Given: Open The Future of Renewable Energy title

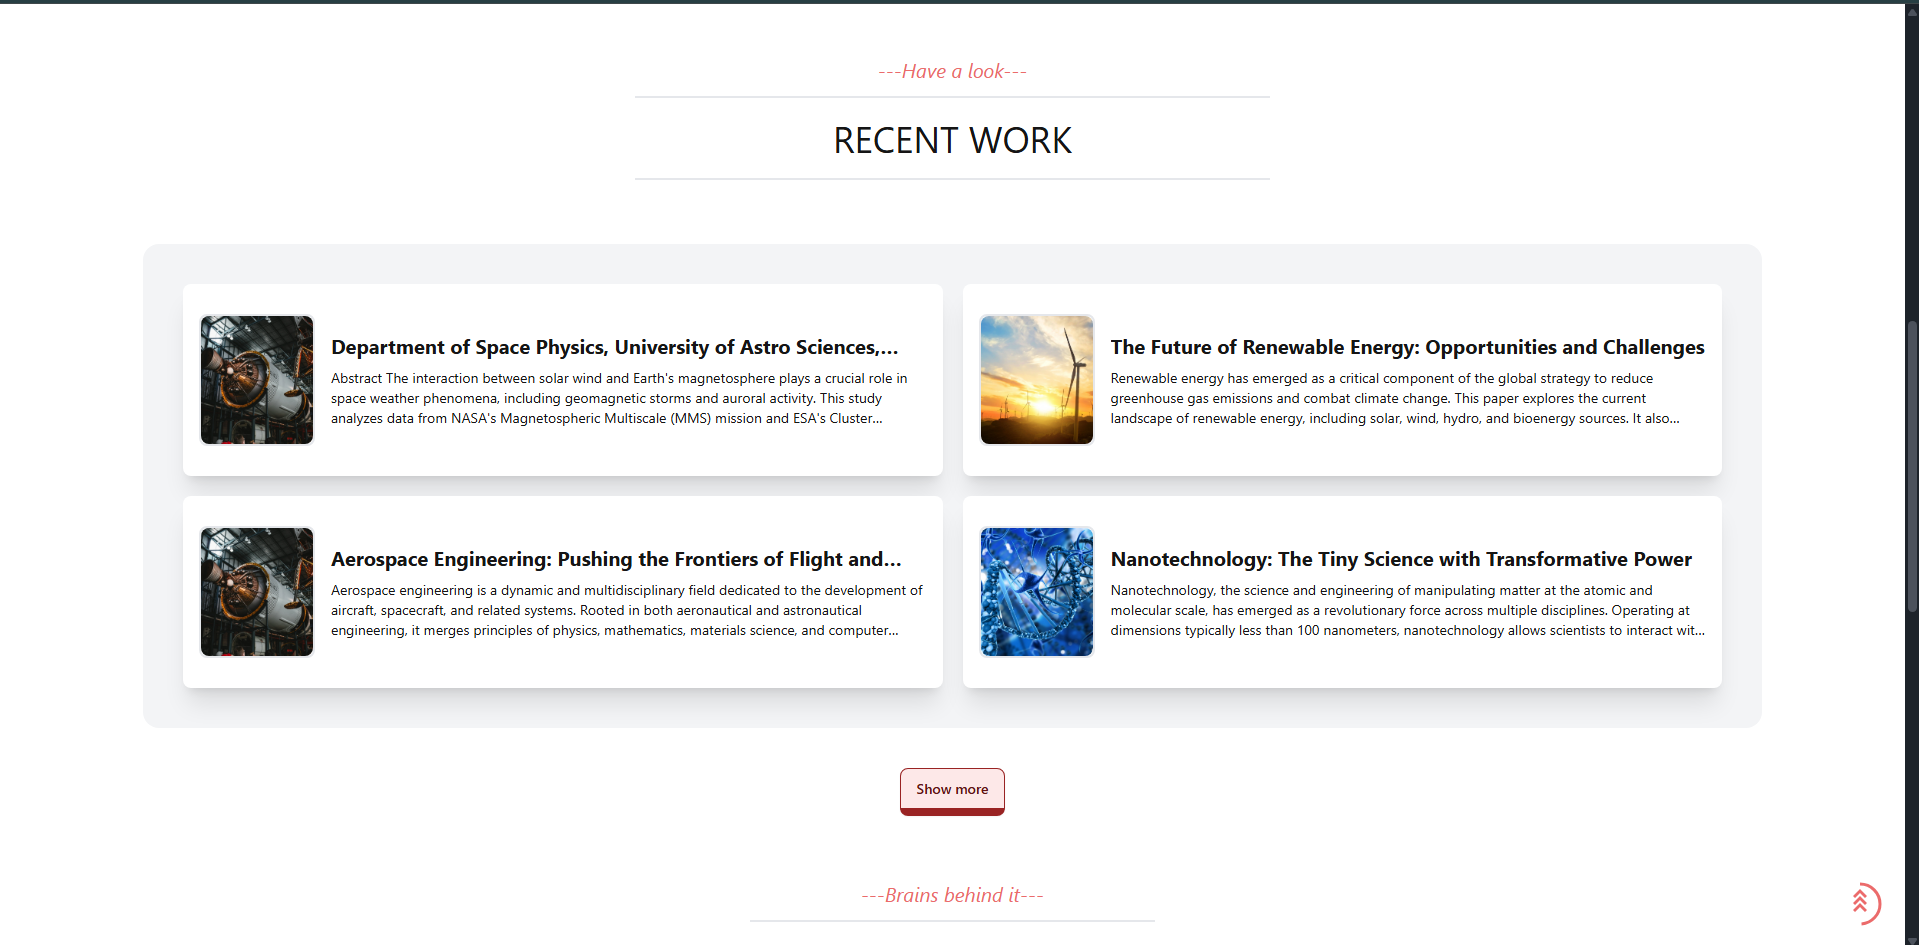Looking at the screenshot, I should coord(1407,347).
